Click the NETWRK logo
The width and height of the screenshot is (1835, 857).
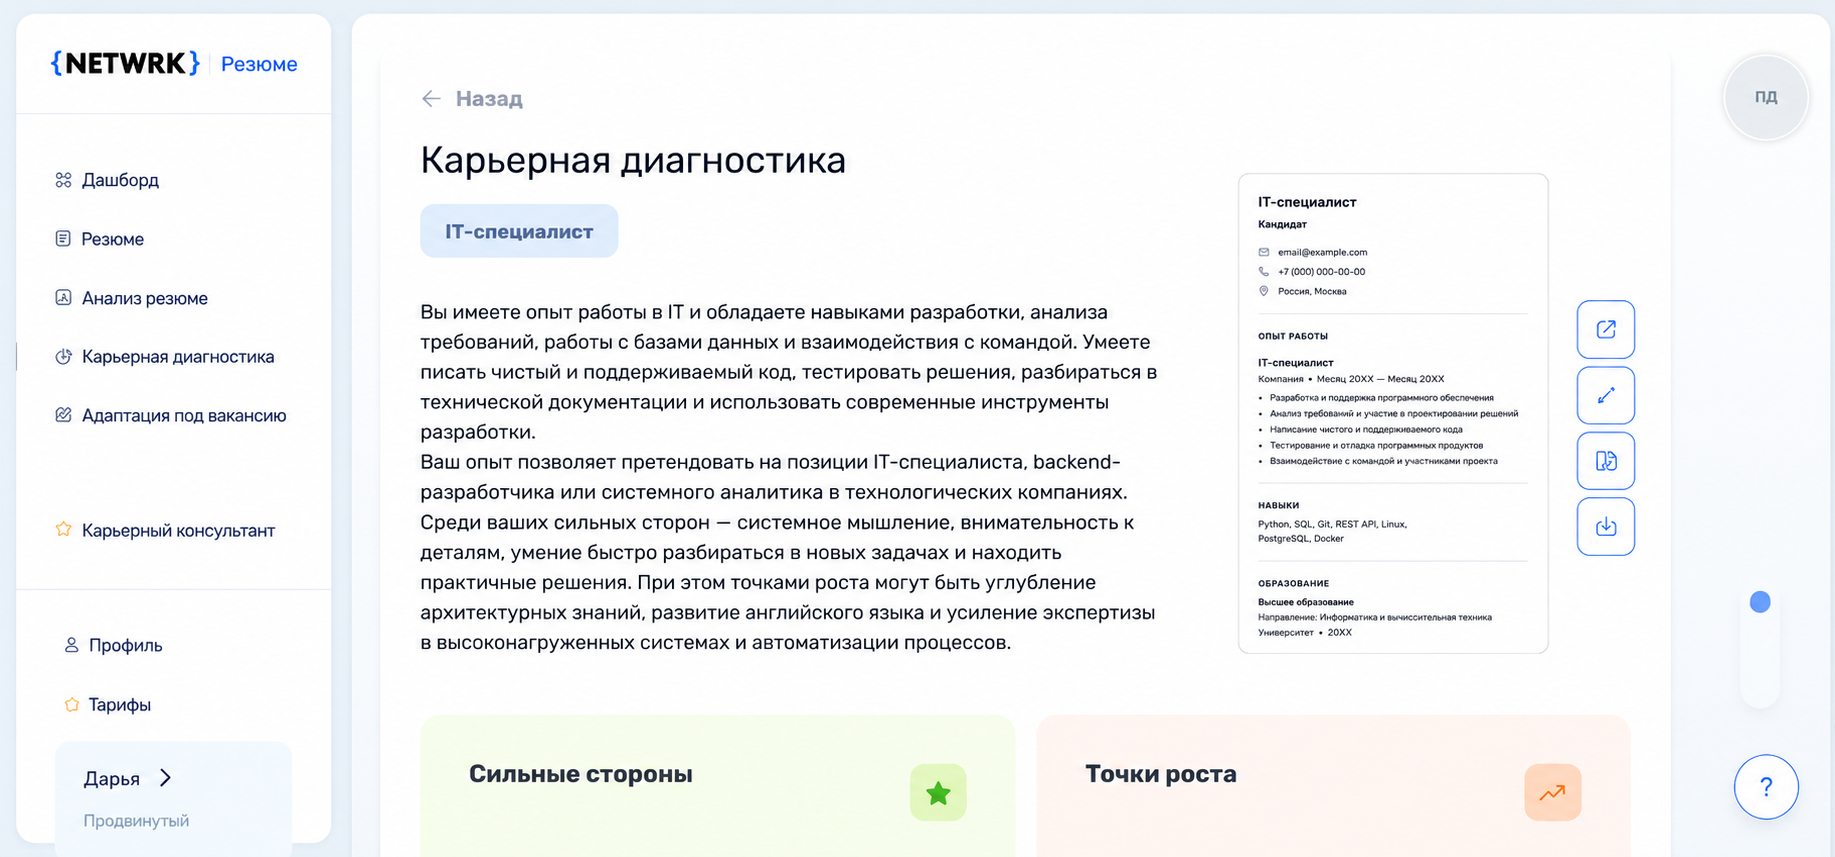[x=125, y=64]
